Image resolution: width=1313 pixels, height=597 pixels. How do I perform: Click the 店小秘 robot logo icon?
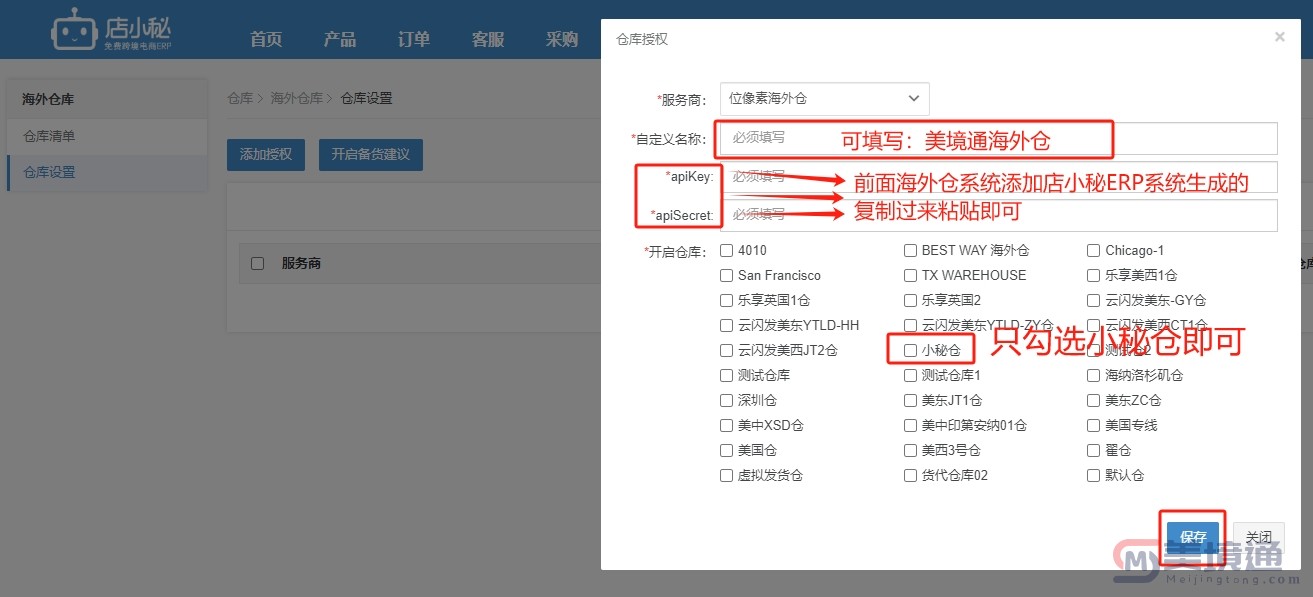tap(74, 30)
